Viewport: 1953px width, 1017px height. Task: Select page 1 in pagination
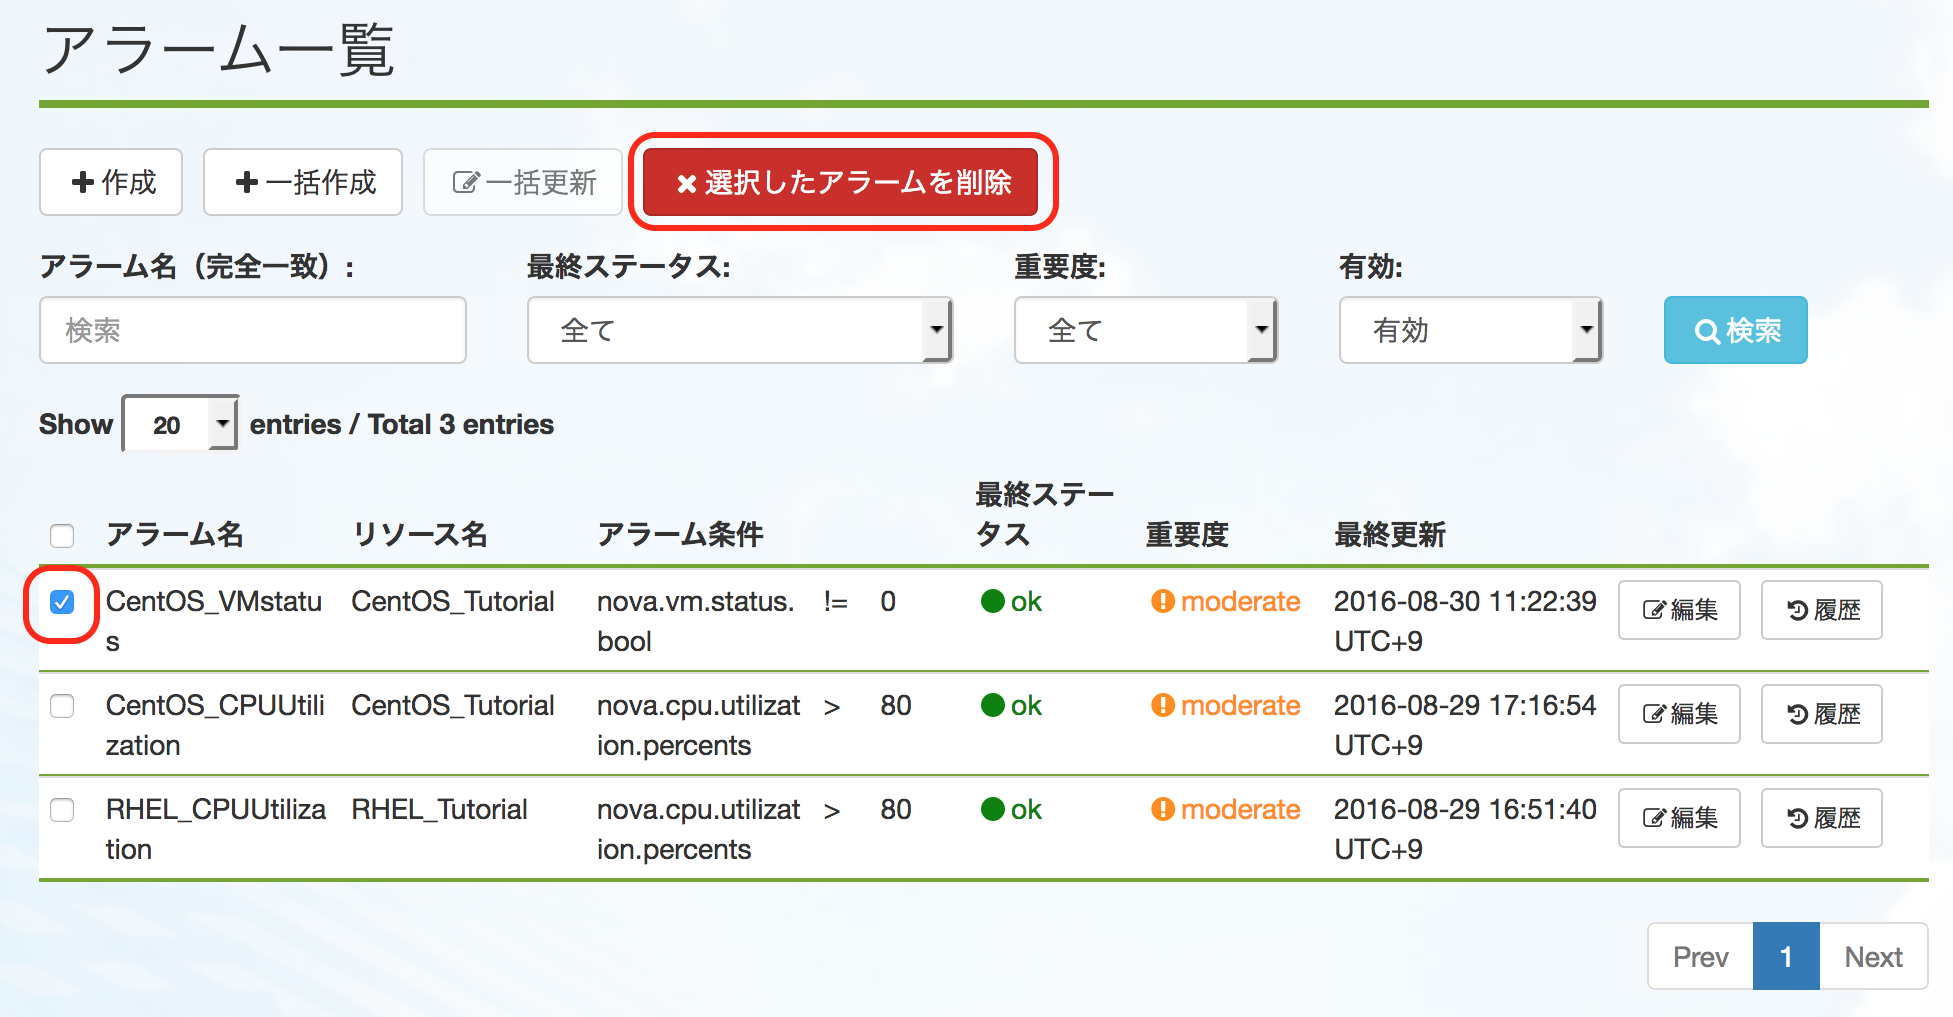1786,957
